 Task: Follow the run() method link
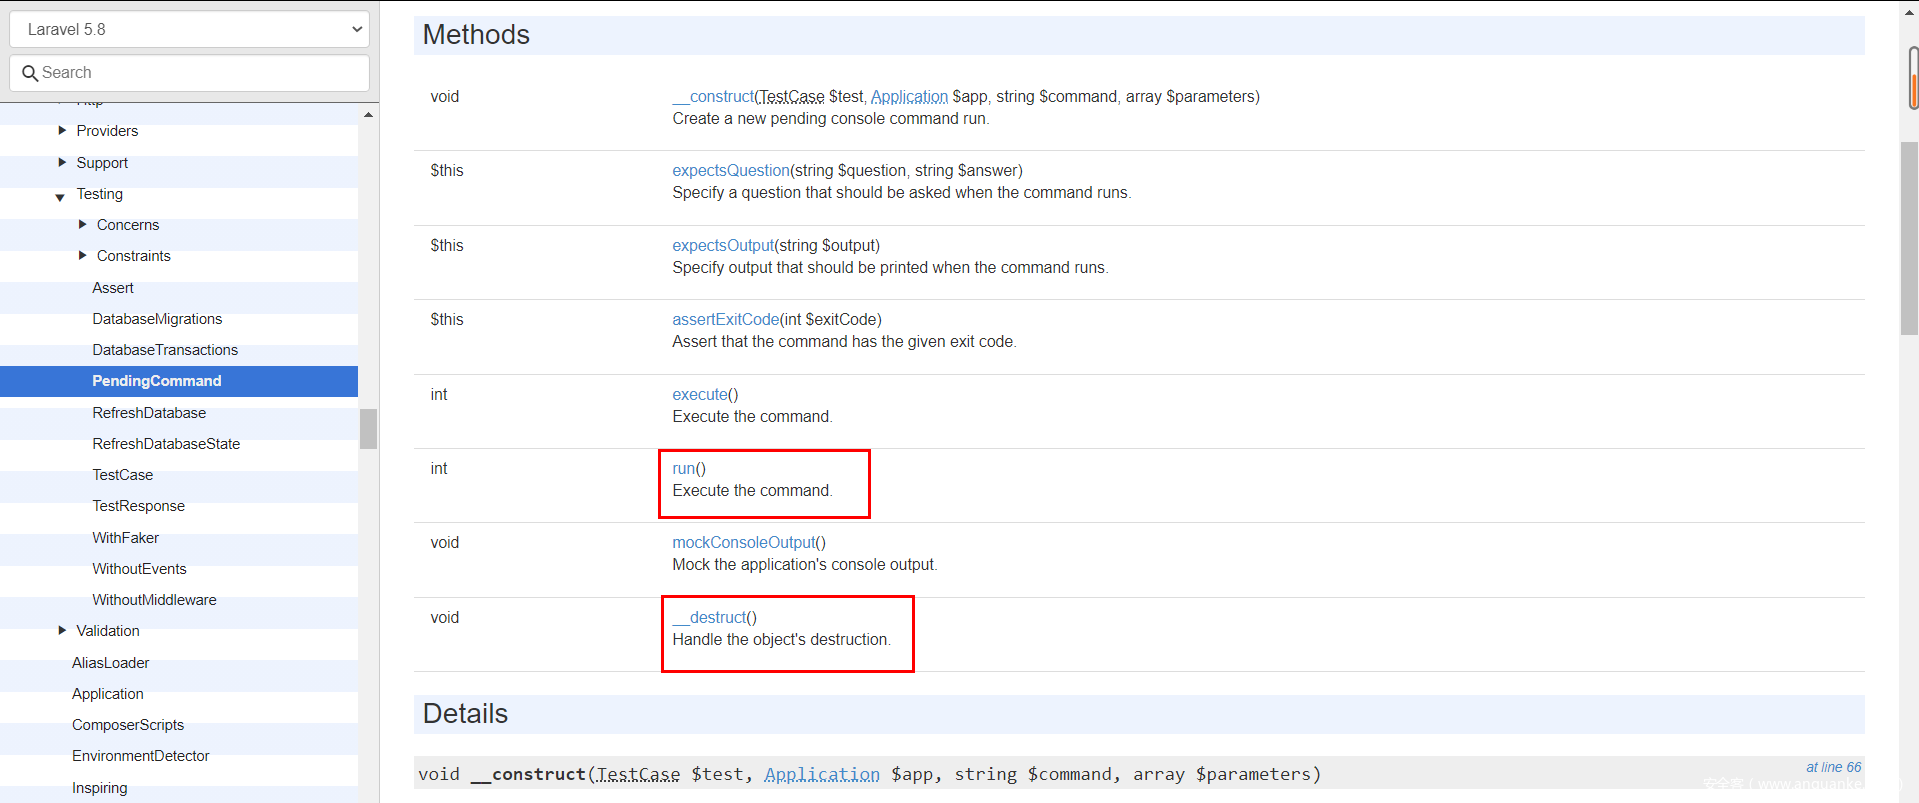pos(683,469)
